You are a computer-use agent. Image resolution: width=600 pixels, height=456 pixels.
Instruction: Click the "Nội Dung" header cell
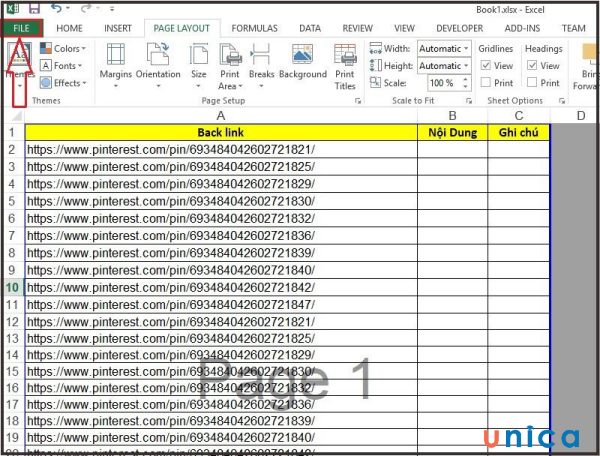452,132
